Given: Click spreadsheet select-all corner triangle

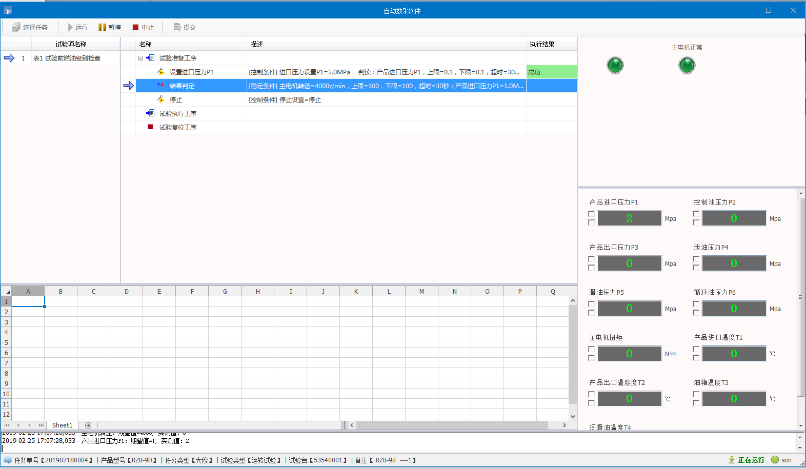Looking at the screenshot, I should pos(6,292).
